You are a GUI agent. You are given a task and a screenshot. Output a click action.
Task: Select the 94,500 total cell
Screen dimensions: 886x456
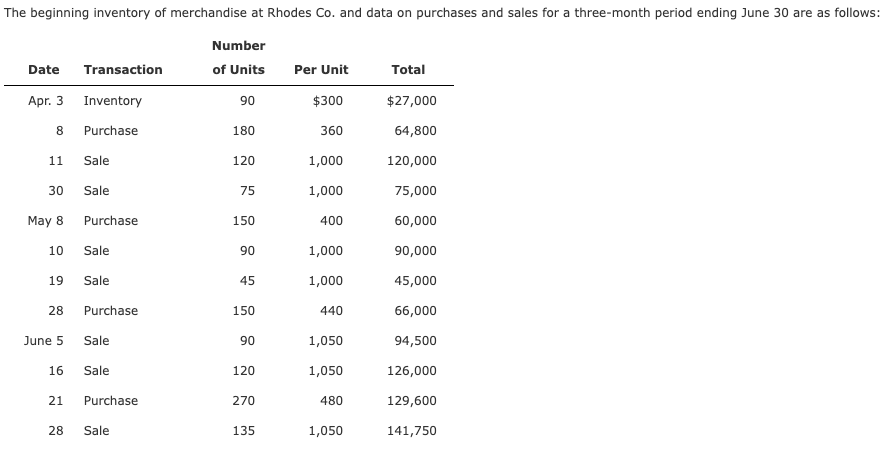tap(416, 341)
